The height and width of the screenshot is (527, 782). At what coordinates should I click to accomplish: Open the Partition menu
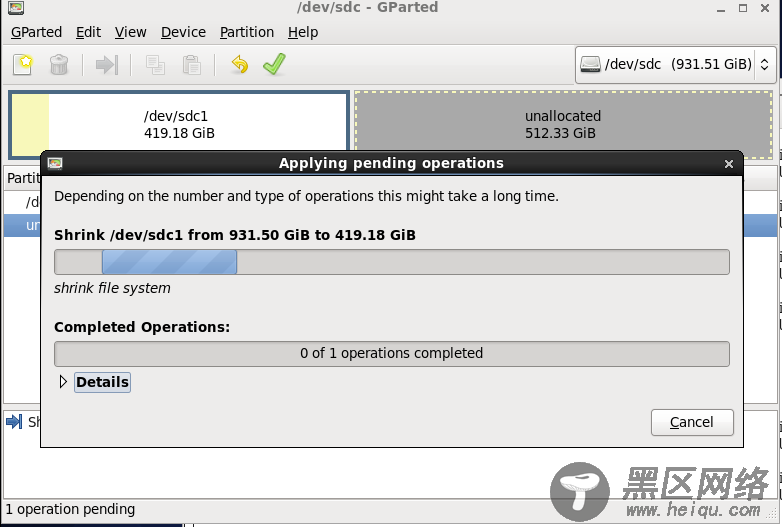(x=247, y=32)
